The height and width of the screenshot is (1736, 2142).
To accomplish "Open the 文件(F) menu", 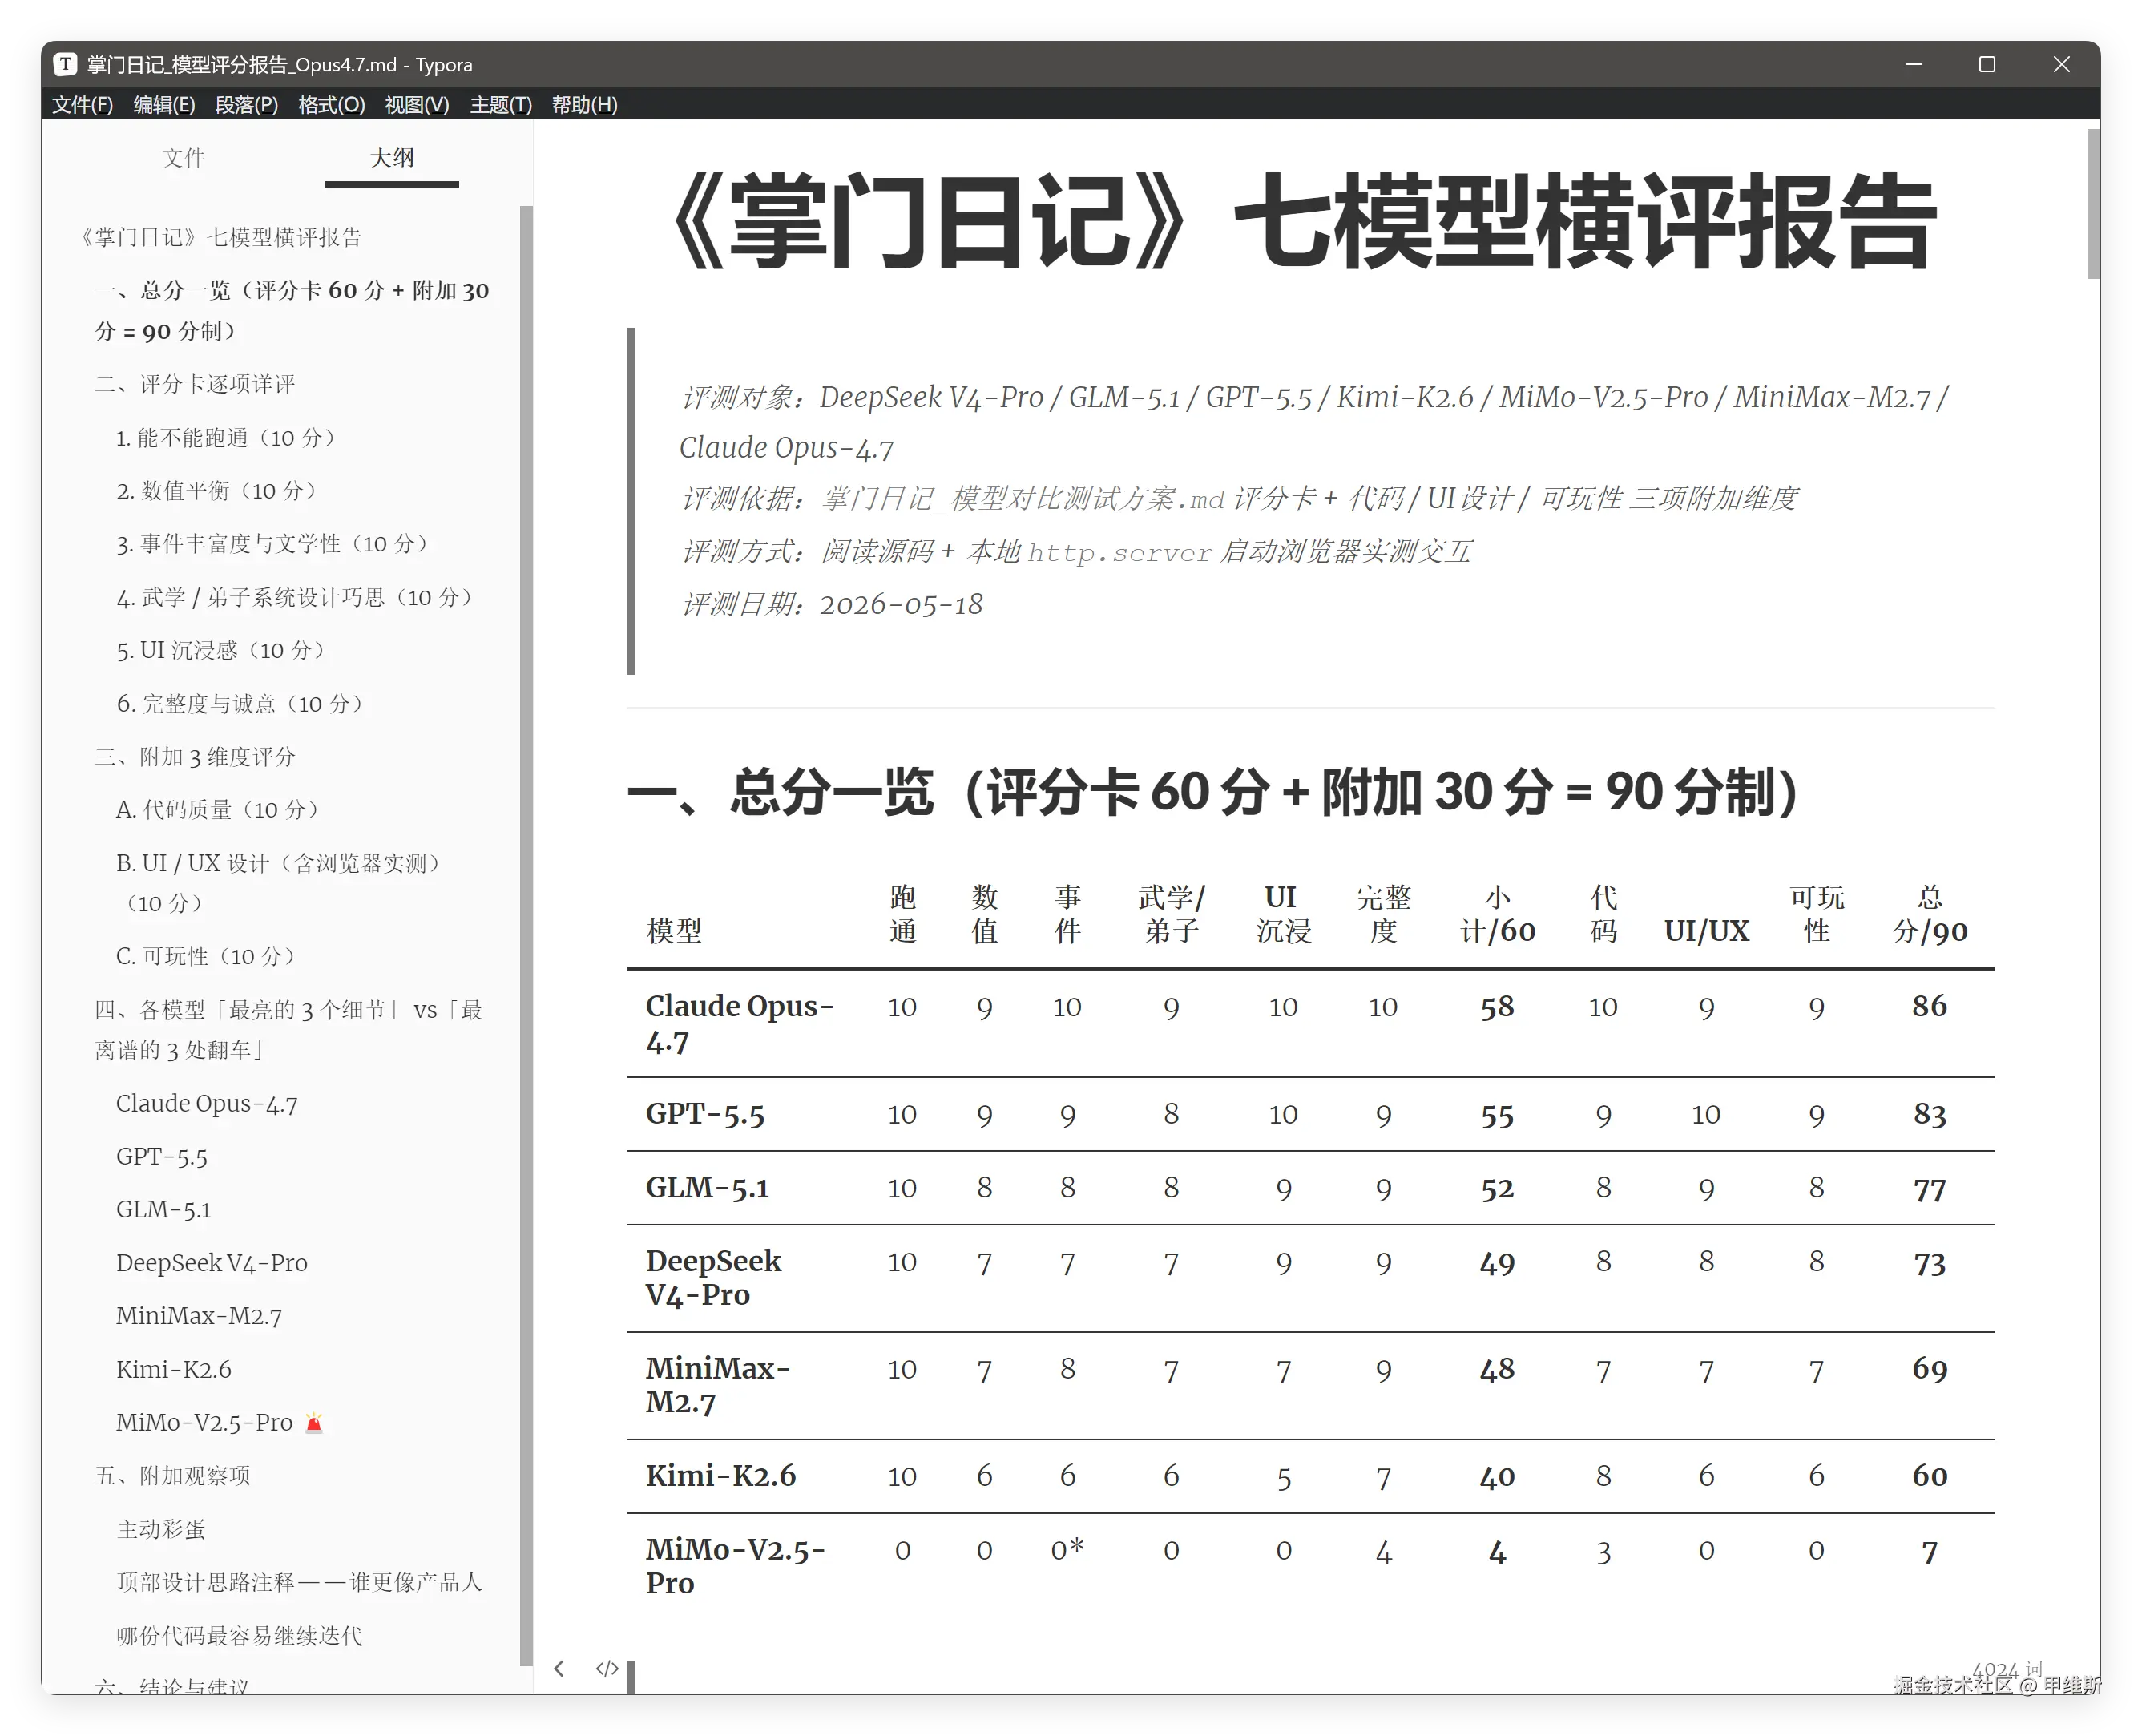I will (x=82, y=104).
